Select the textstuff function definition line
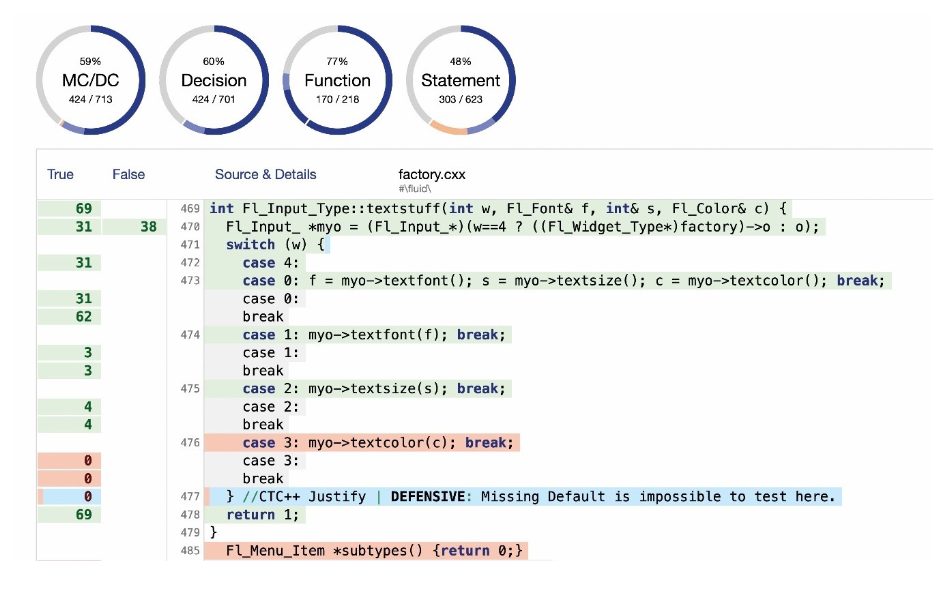The image size is (933, 595). [x=498, y=209]
